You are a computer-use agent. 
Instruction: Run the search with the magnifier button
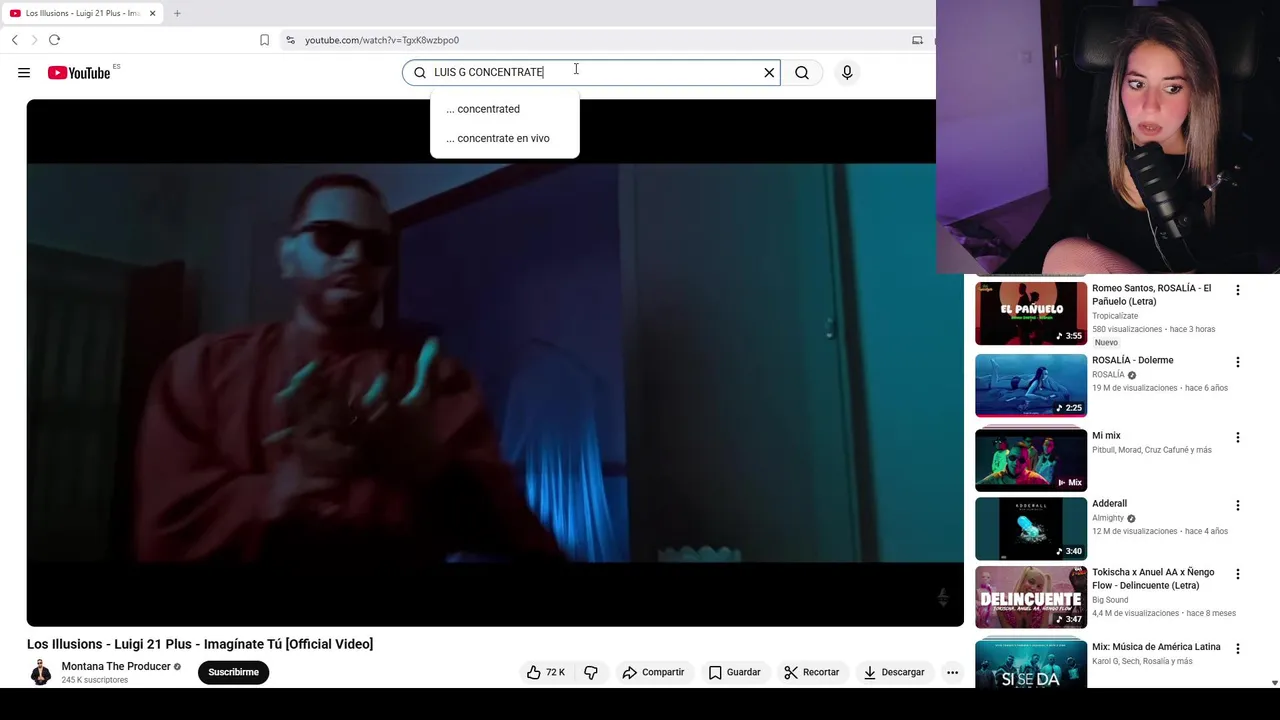click(802, 72)
